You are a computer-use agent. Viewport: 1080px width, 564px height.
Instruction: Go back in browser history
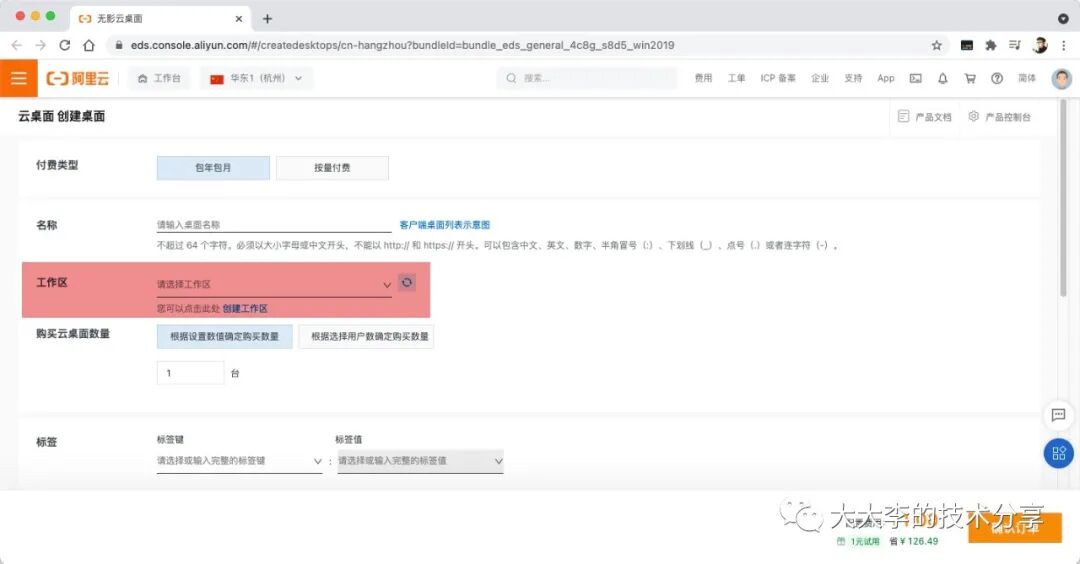click(x=17, y=45)
